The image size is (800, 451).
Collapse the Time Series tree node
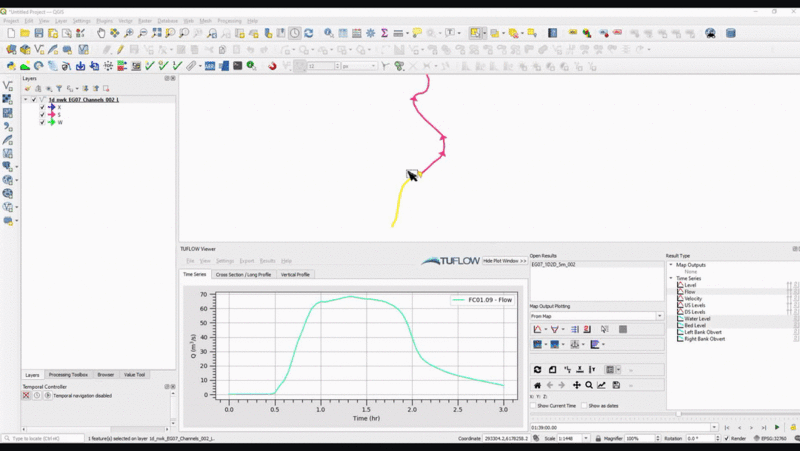pyautogui.click(x=672, y=278)
